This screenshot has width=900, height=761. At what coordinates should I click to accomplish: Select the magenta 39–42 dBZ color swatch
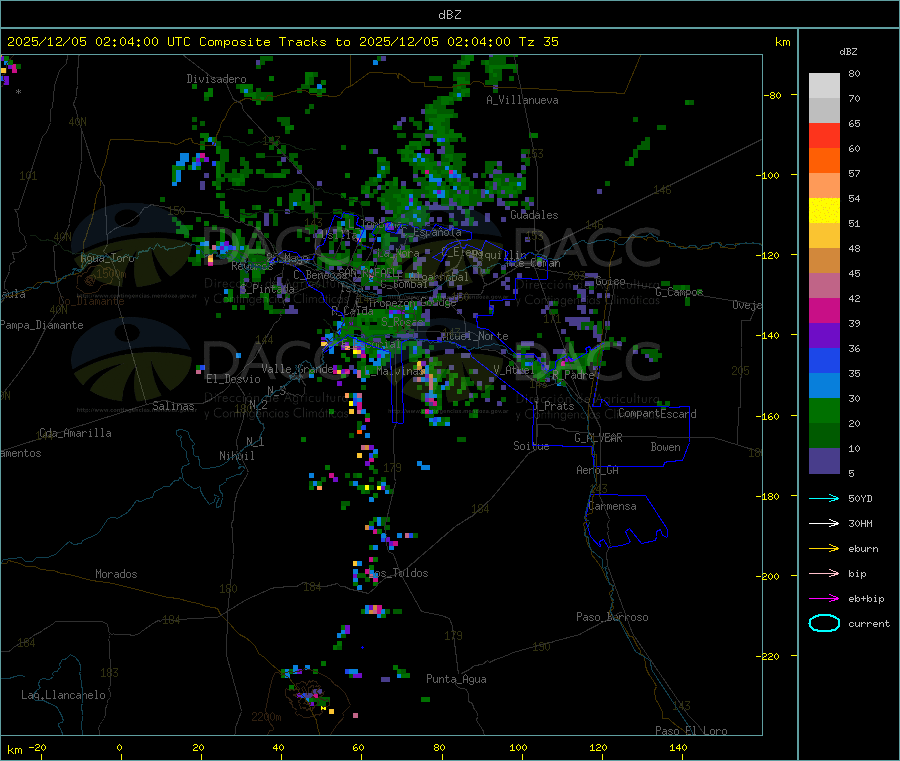824,310
